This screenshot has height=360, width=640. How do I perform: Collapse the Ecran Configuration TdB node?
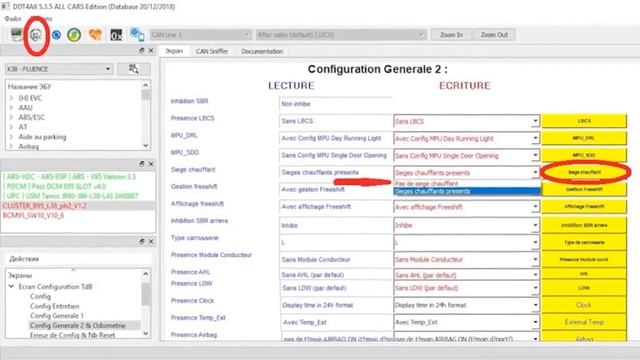[11, 287]
